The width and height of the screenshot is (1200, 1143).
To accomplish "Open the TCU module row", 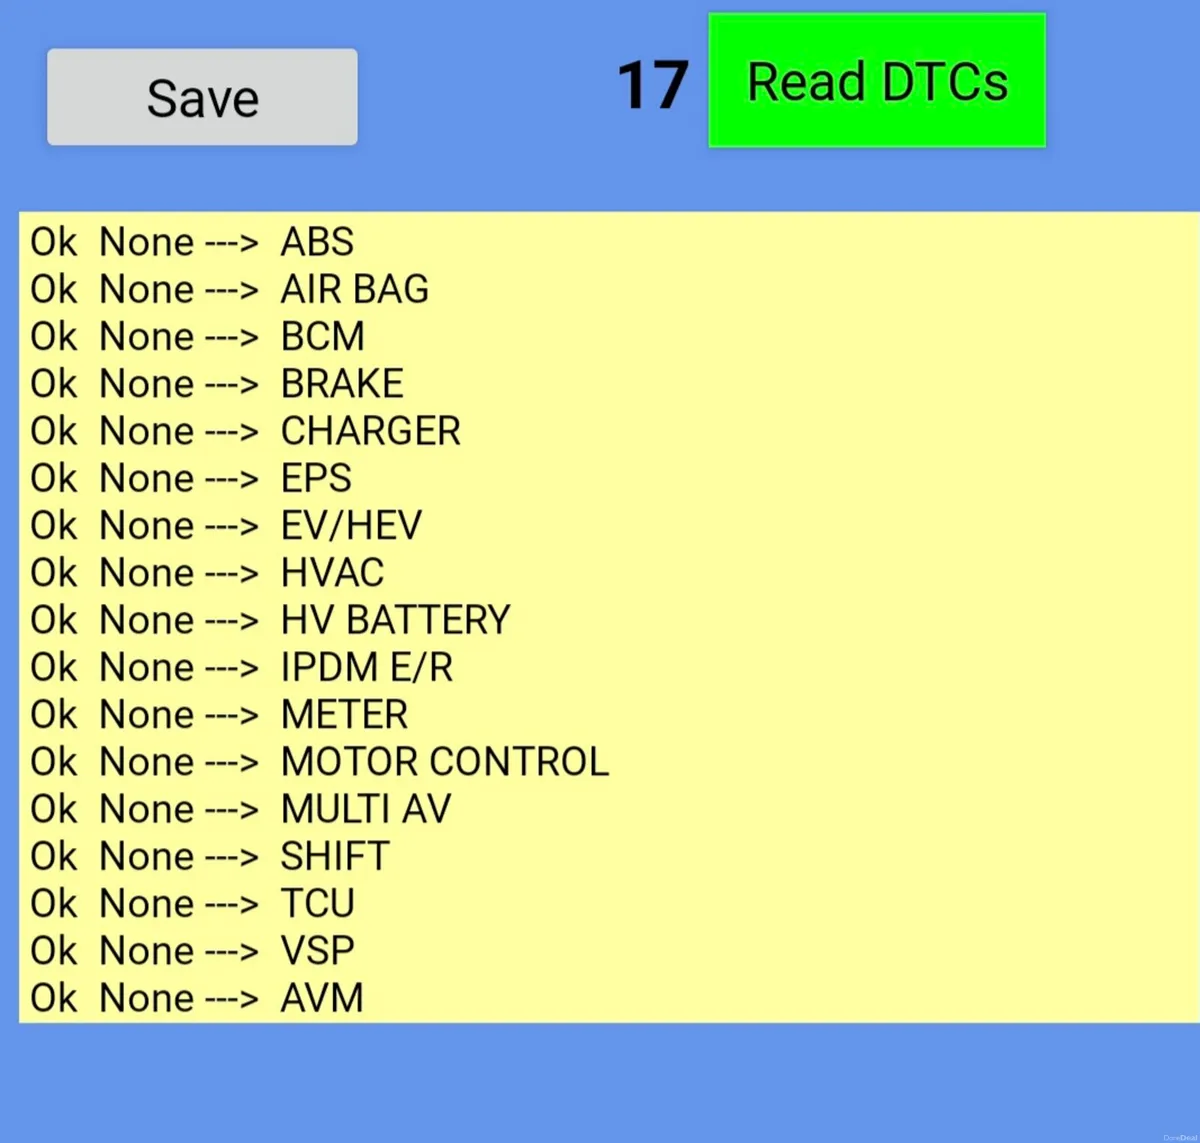I will click(190, 903).
